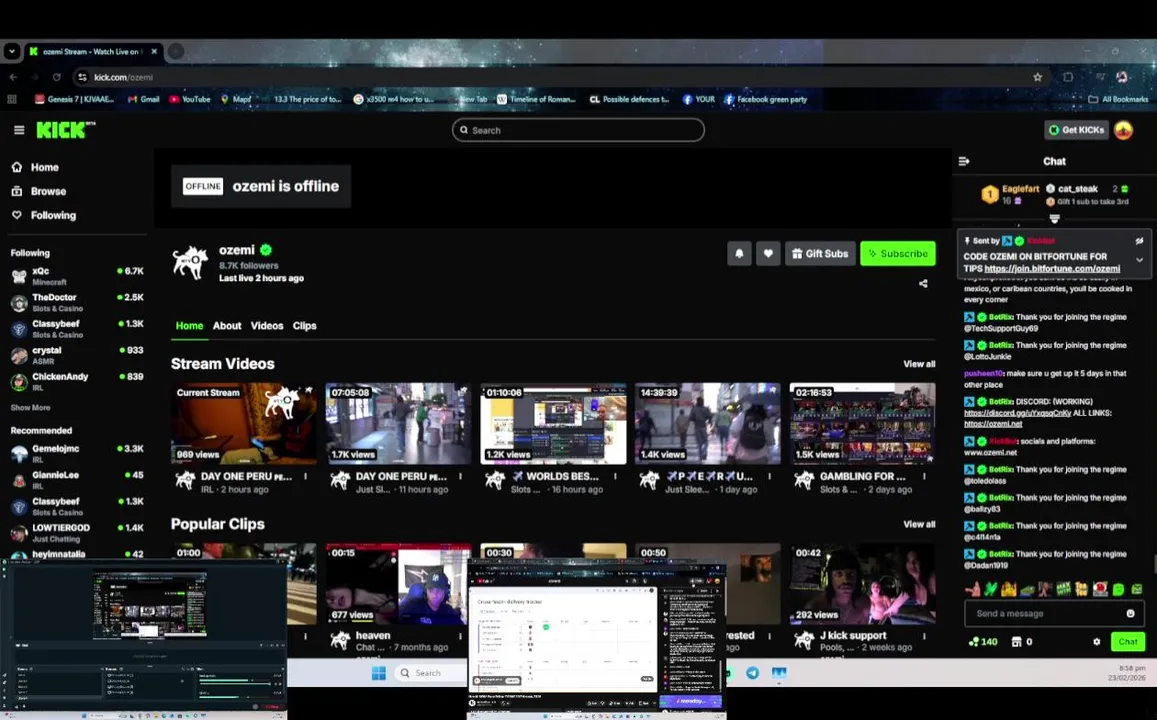Open options menu for WORLDS BES video
1157x720 pixels.
[x=615, y=477]
